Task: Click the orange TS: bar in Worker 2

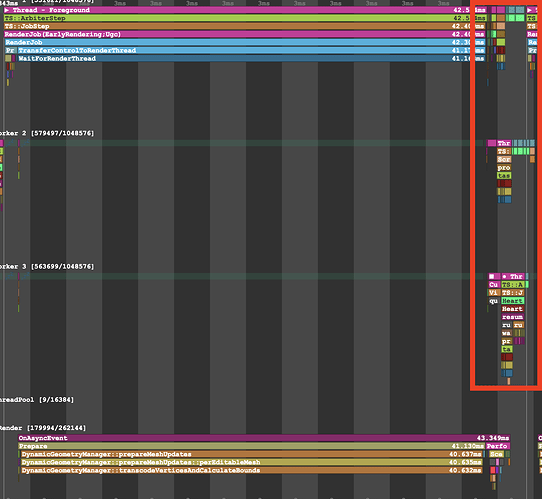Action: pos(504,151)
